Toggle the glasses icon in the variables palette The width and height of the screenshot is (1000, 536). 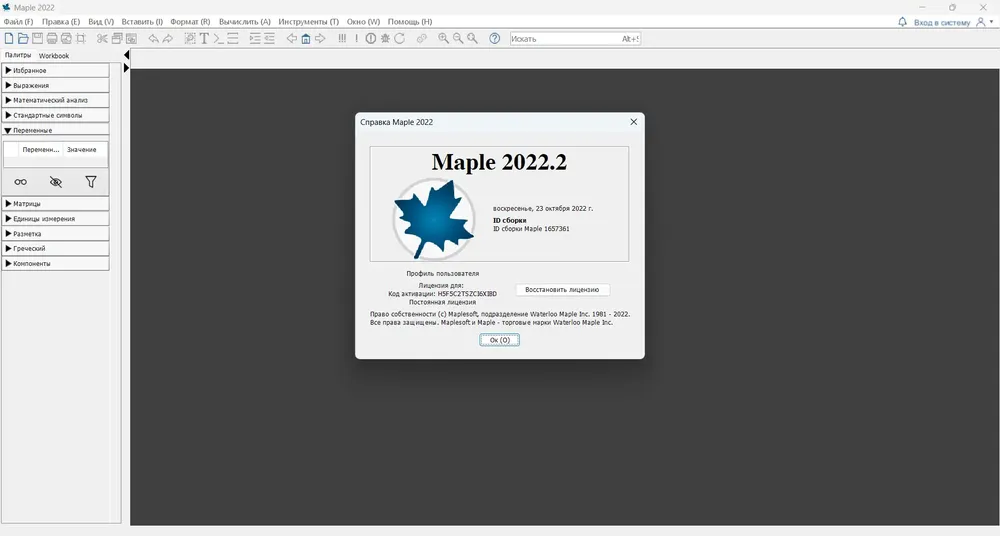point(20,182)
